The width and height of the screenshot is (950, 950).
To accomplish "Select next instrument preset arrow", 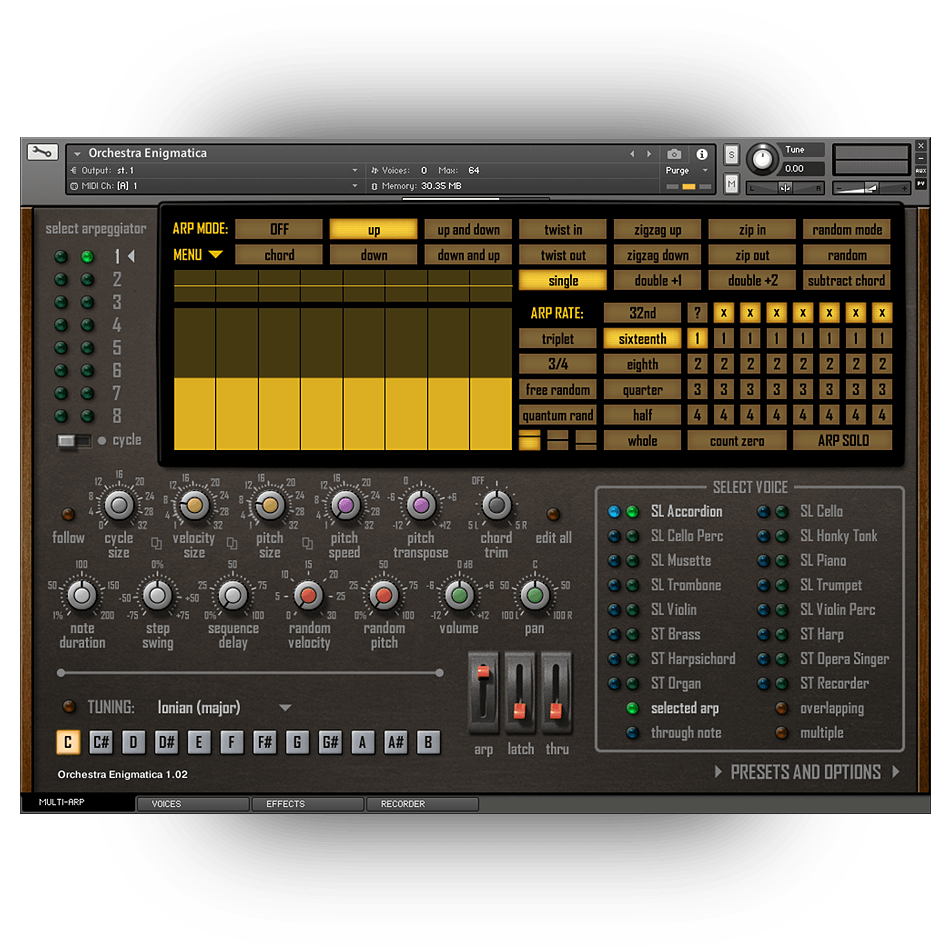I will pyautogui.click(x=649, y=154).
